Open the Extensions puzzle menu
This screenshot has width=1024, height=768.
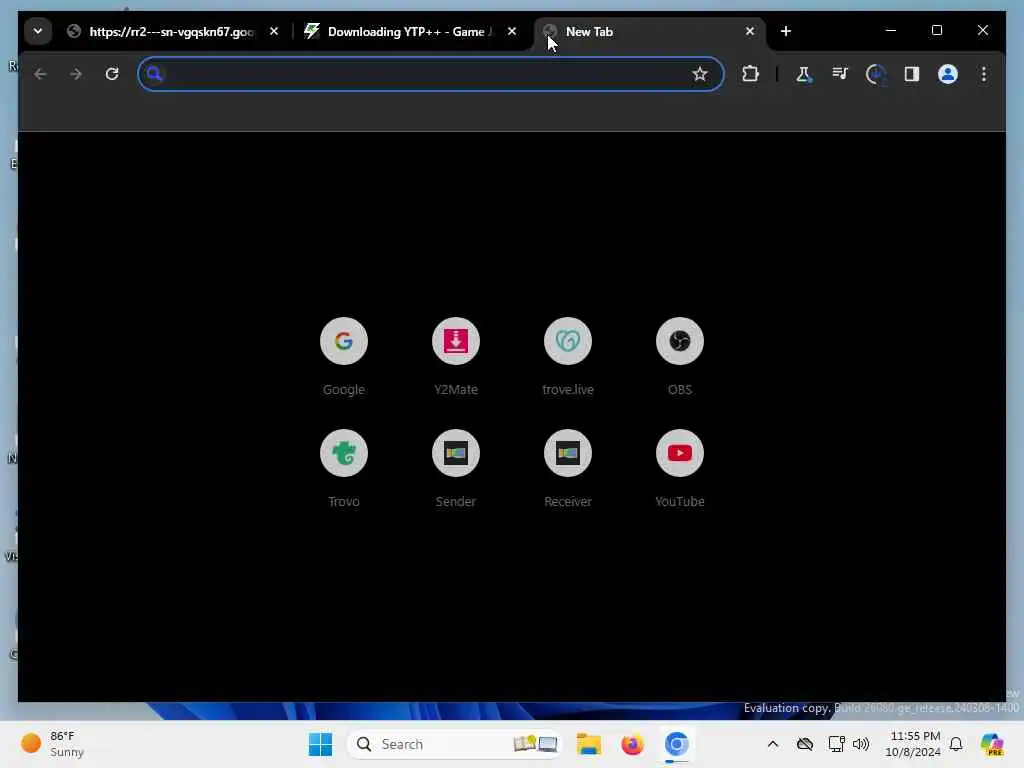[x=750, y=74]
